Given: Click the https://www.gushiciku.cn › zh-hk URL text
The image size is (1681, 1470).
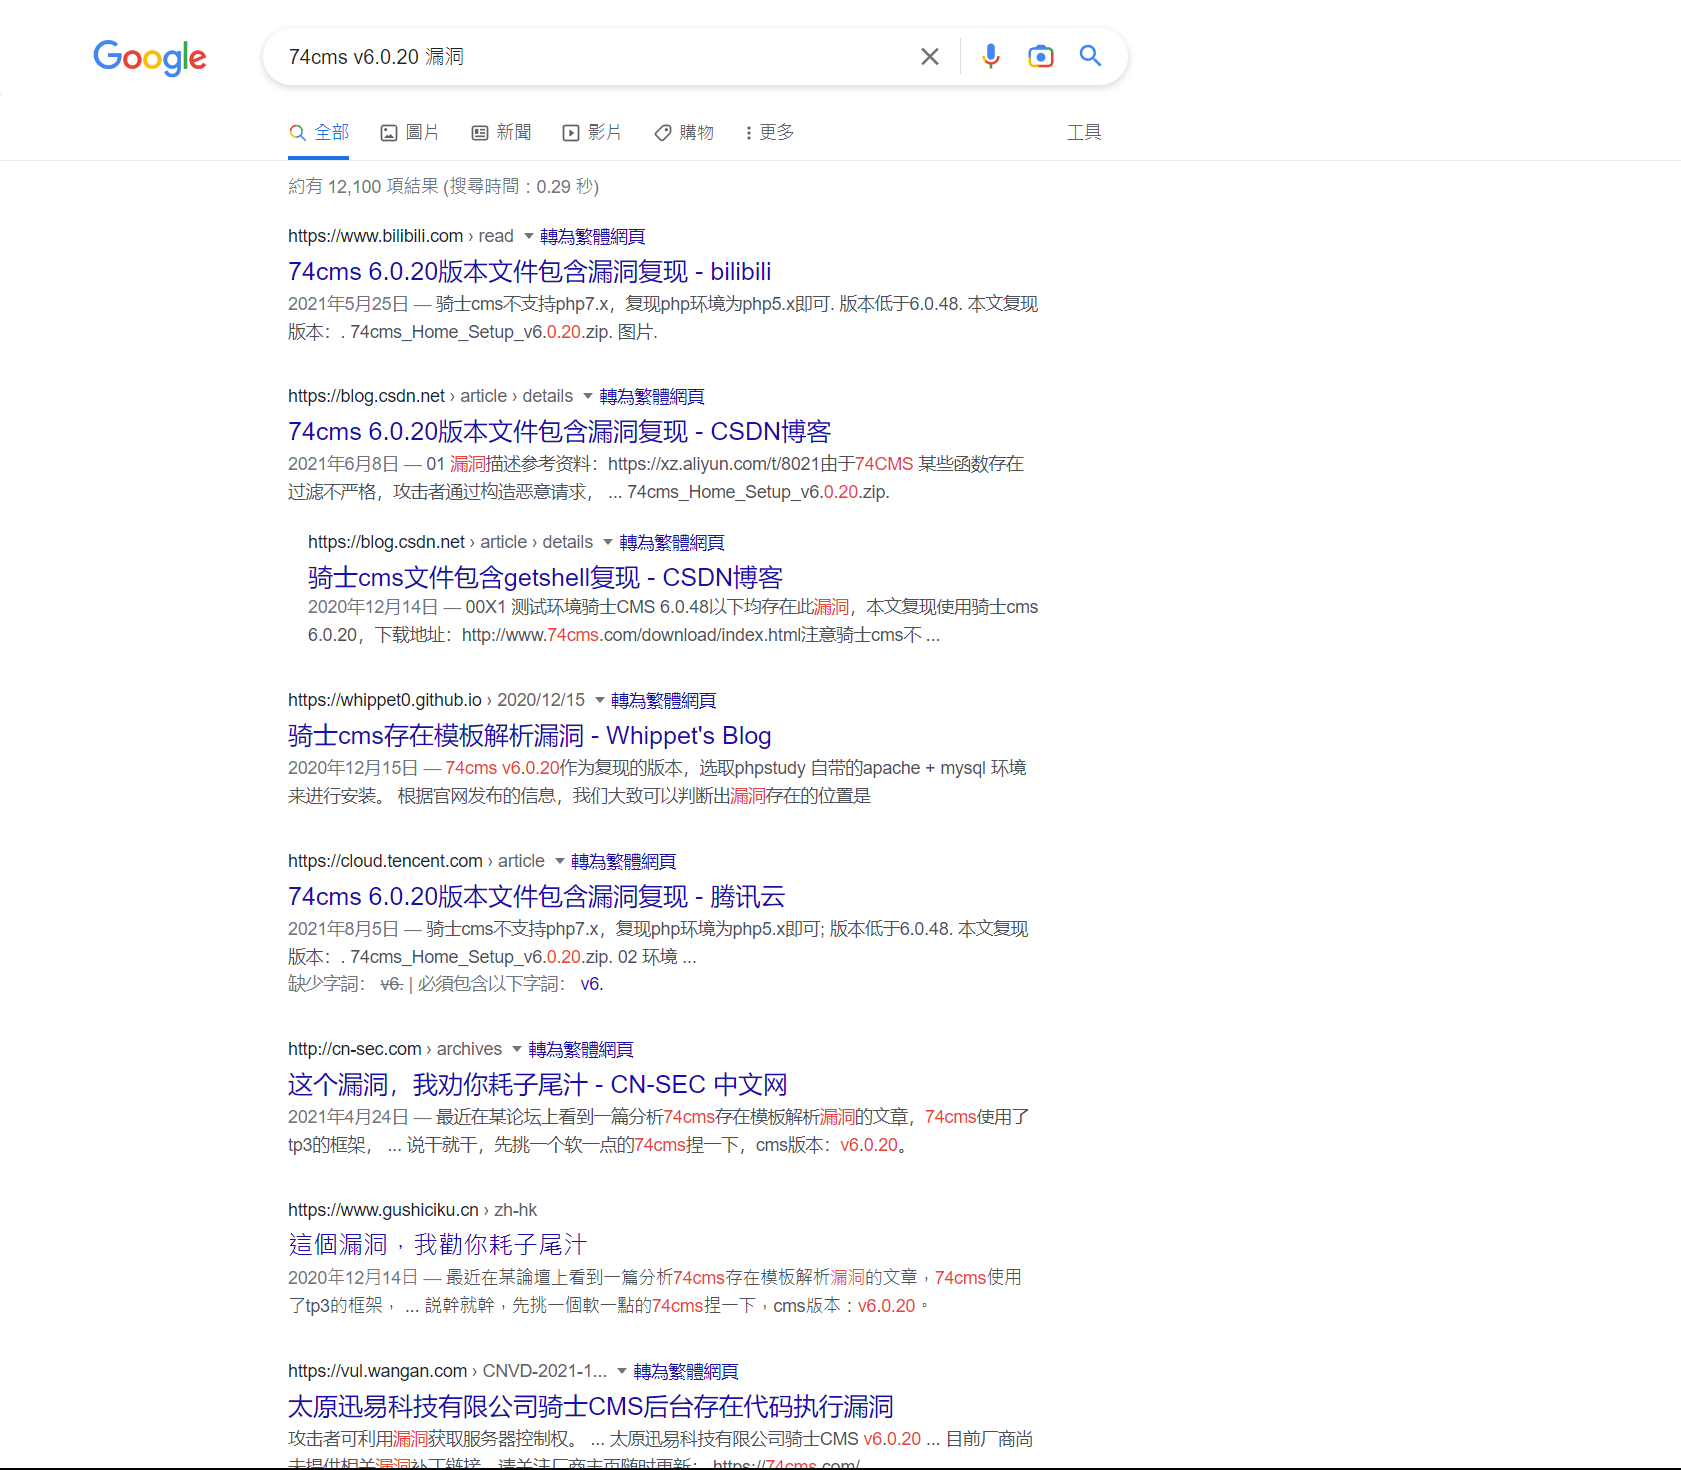Looking at the screenshot, I should [413, 1210].
